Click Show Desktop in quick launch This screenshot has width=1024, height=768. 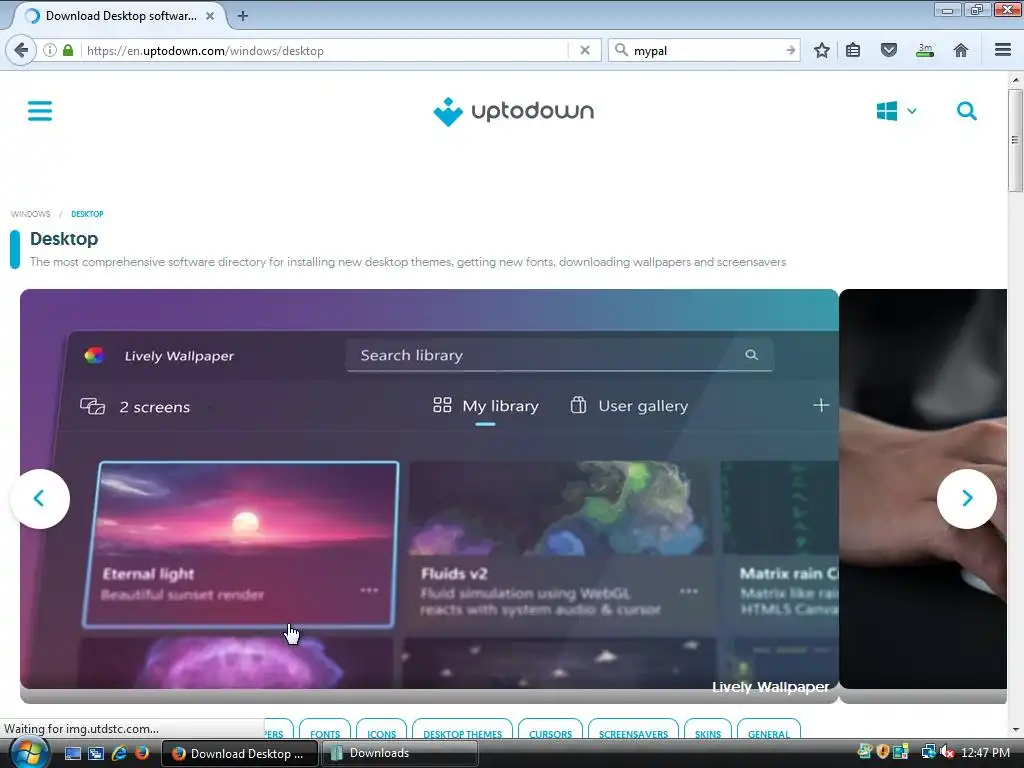[x=72, y=754]
